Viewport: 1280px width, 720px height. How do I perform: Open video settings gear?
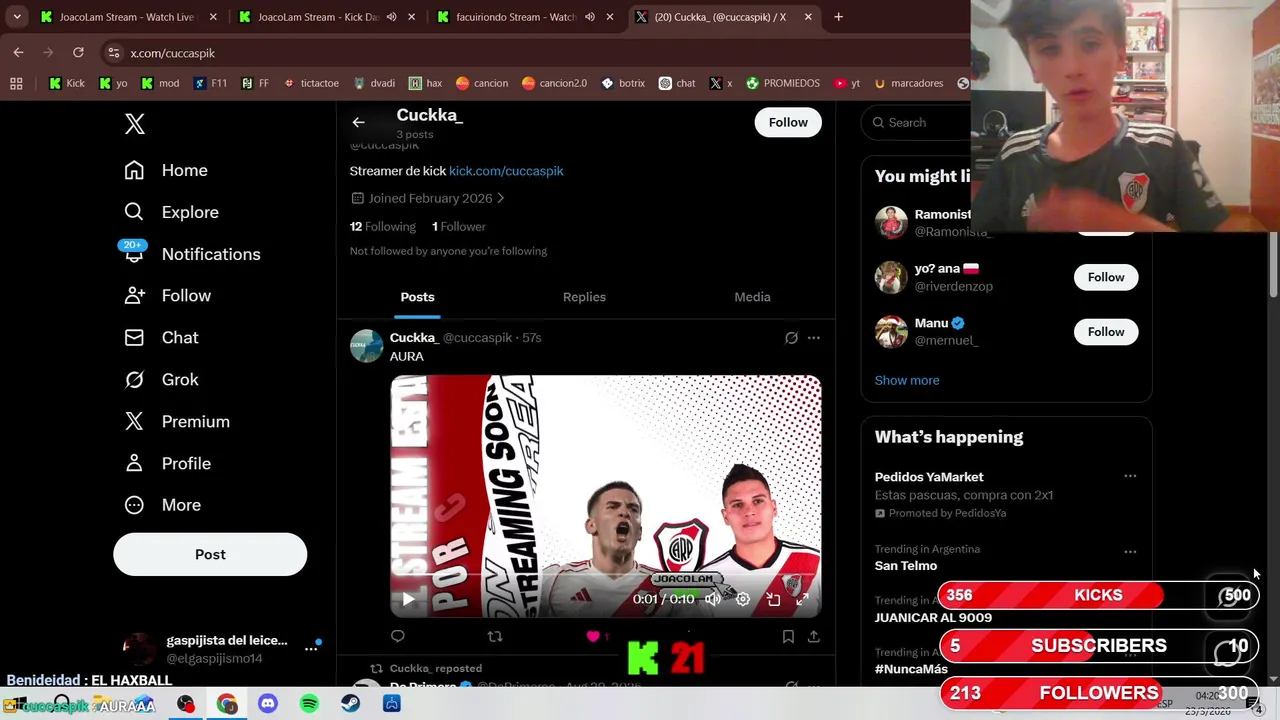click(x=743, y=599)
